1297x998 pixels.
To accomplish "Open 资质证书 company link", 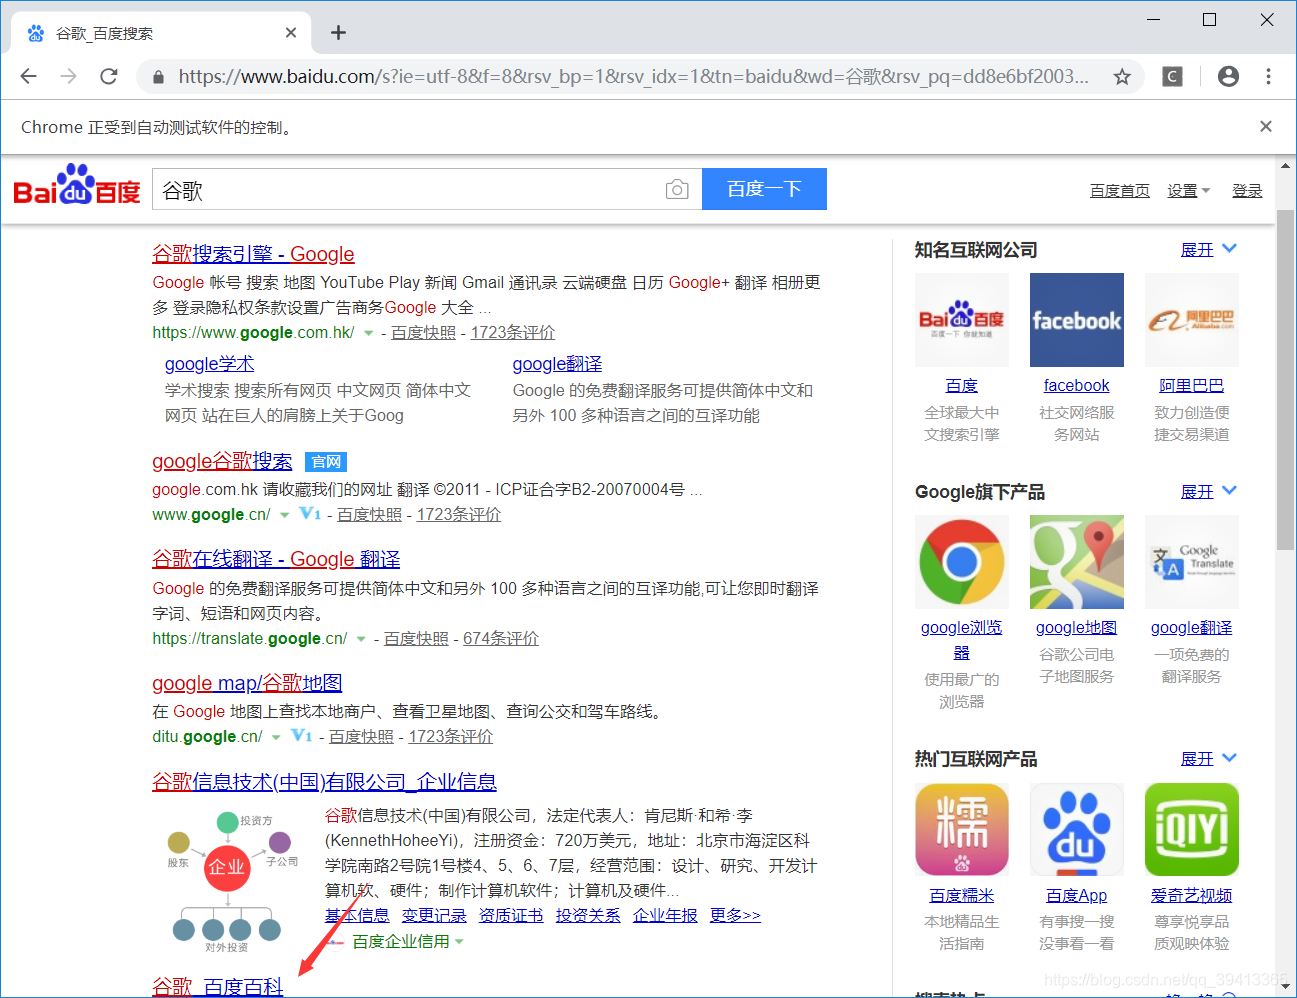I will tap(511, 916).
